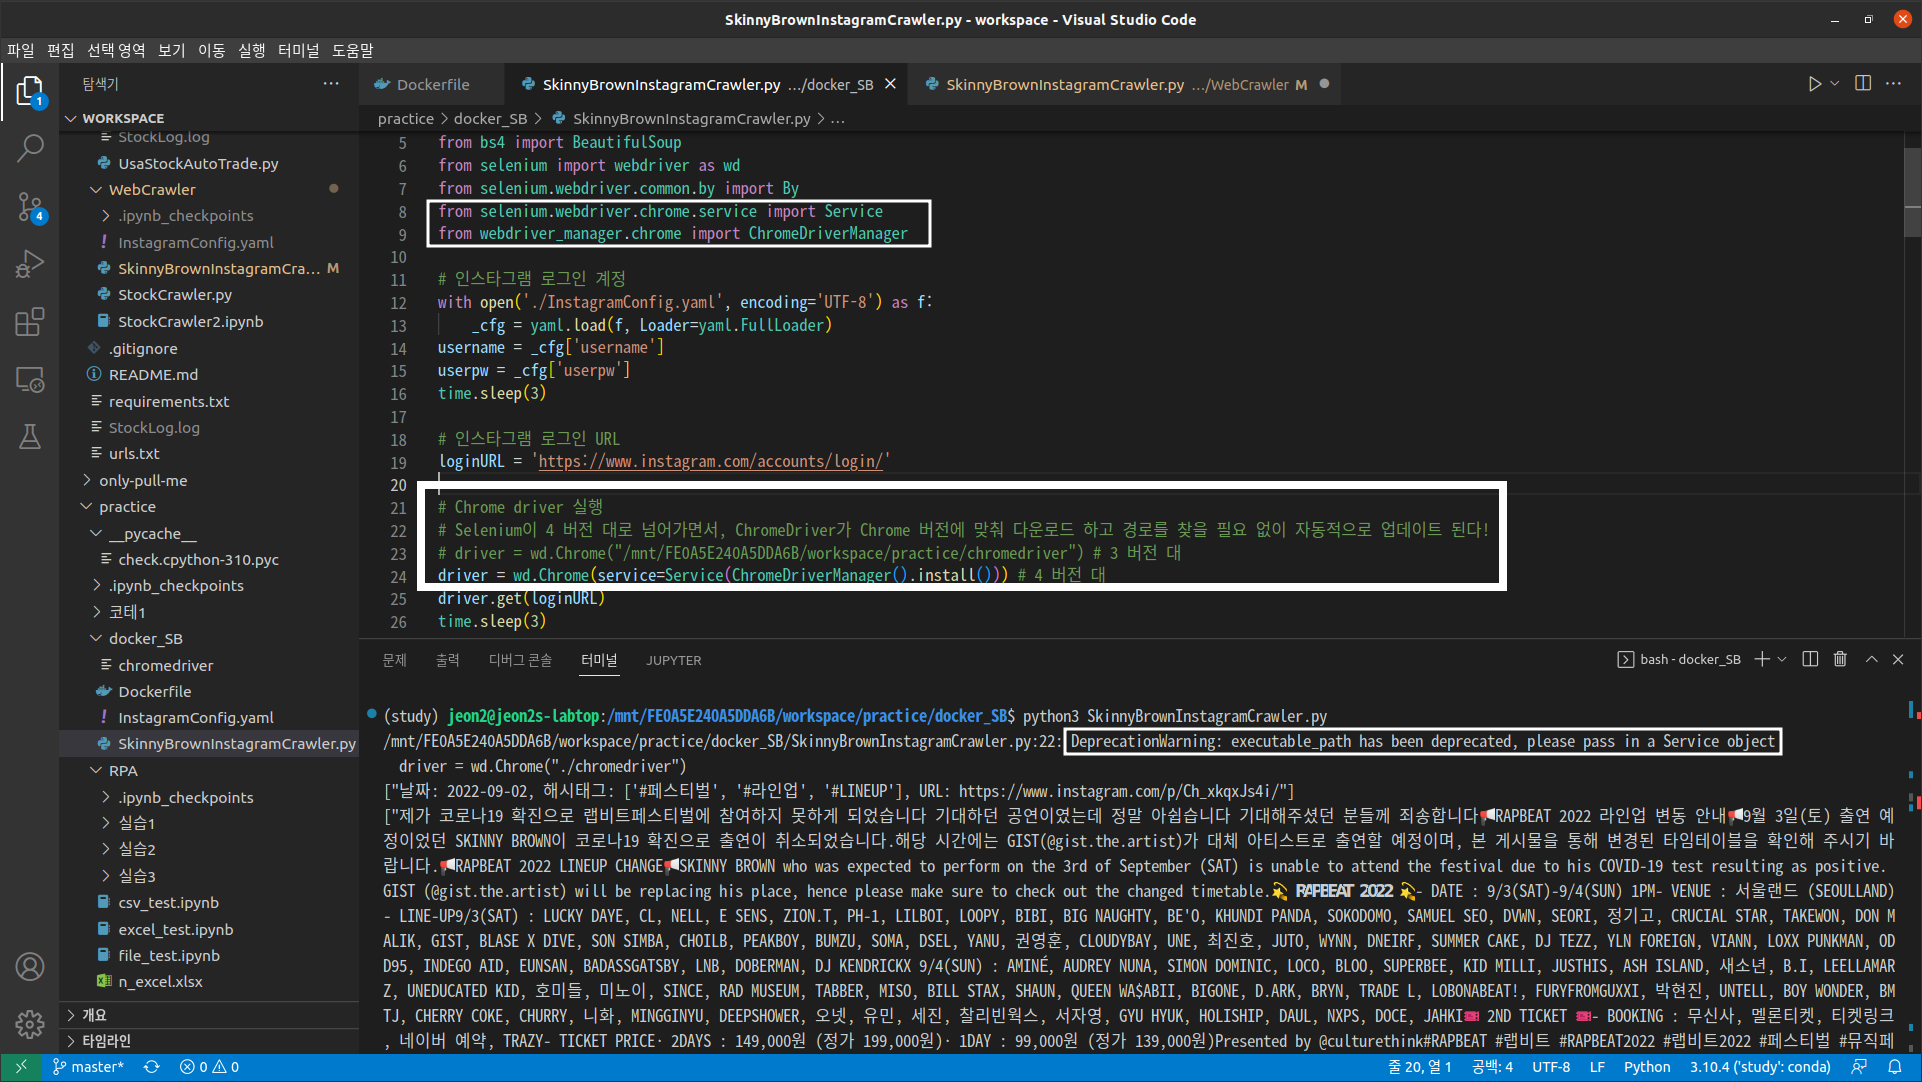Open the 터미널 menu in menu bar
The height and width of the screenshot is (1082, 1922).
(x=298, y=50)
